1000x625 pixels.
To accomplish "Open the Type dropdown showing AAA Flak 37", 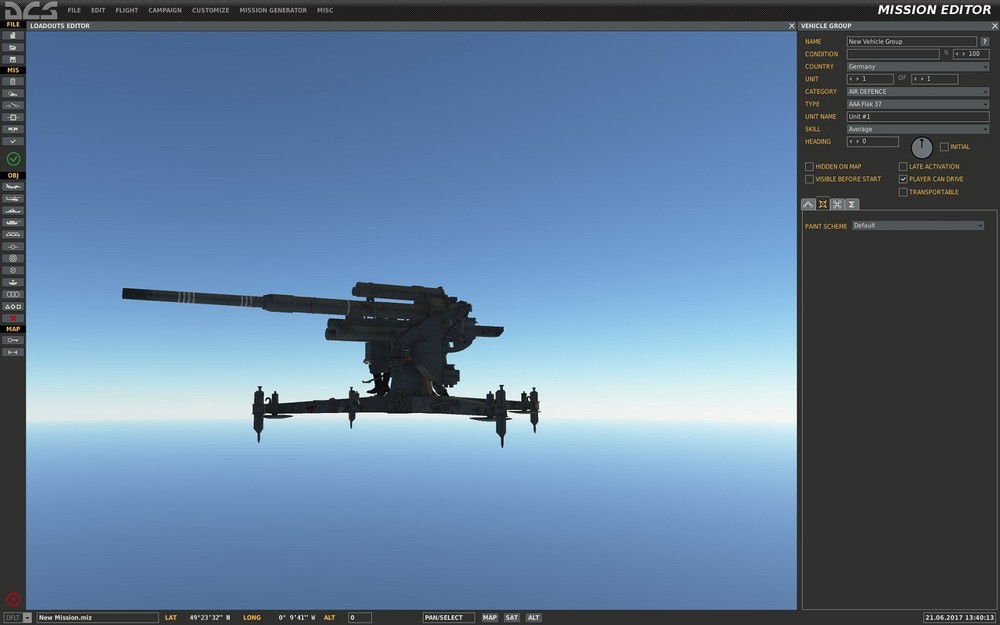I will (918, 104).
